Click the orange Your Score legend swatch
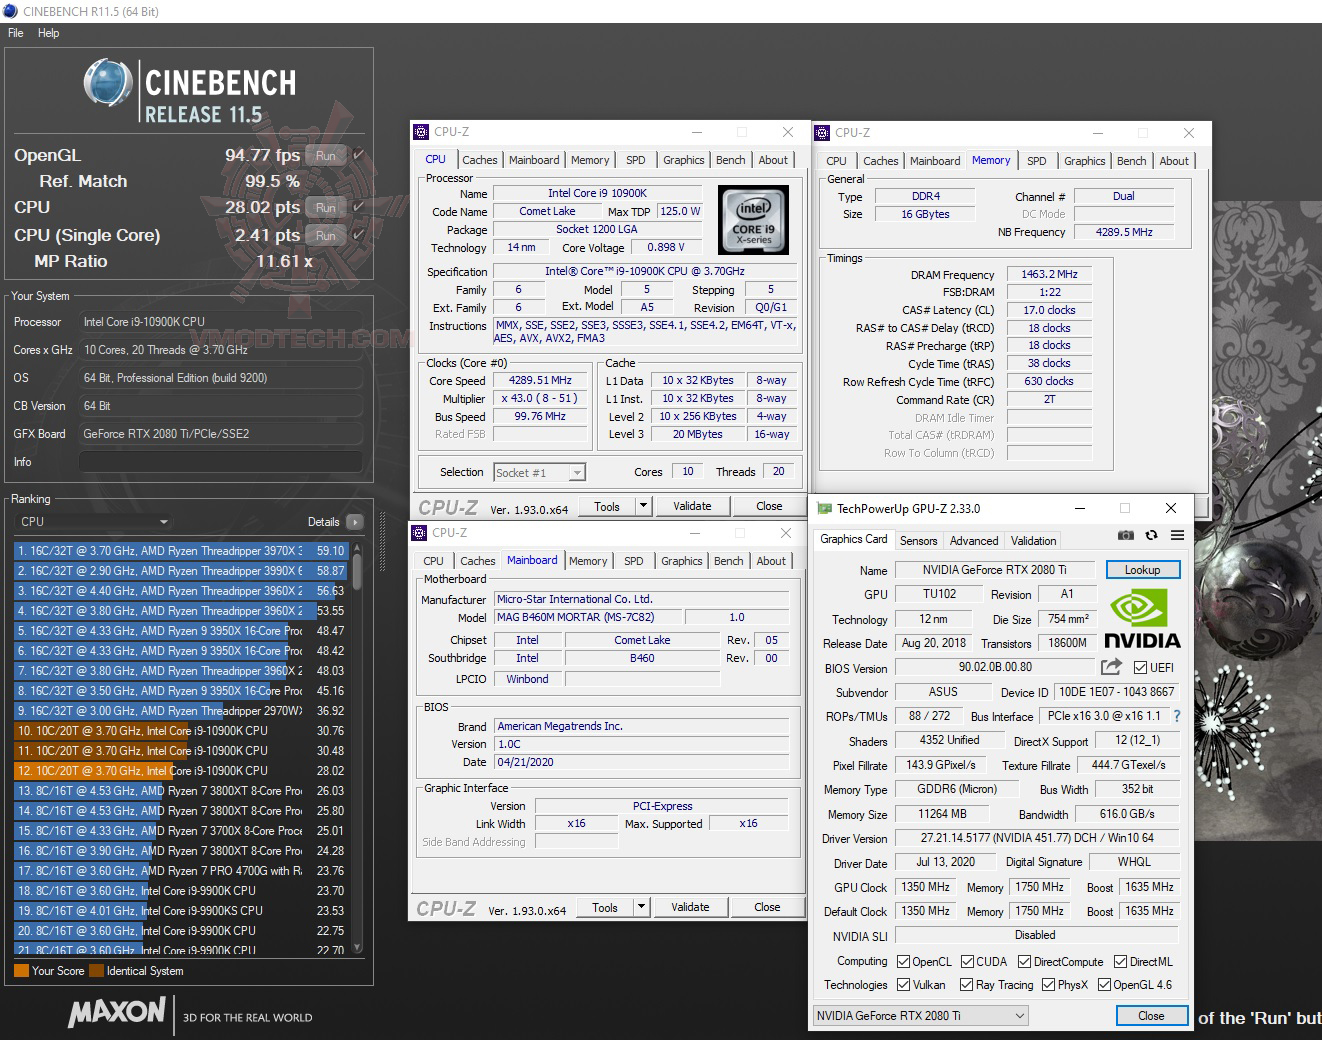 pos(21,971)
